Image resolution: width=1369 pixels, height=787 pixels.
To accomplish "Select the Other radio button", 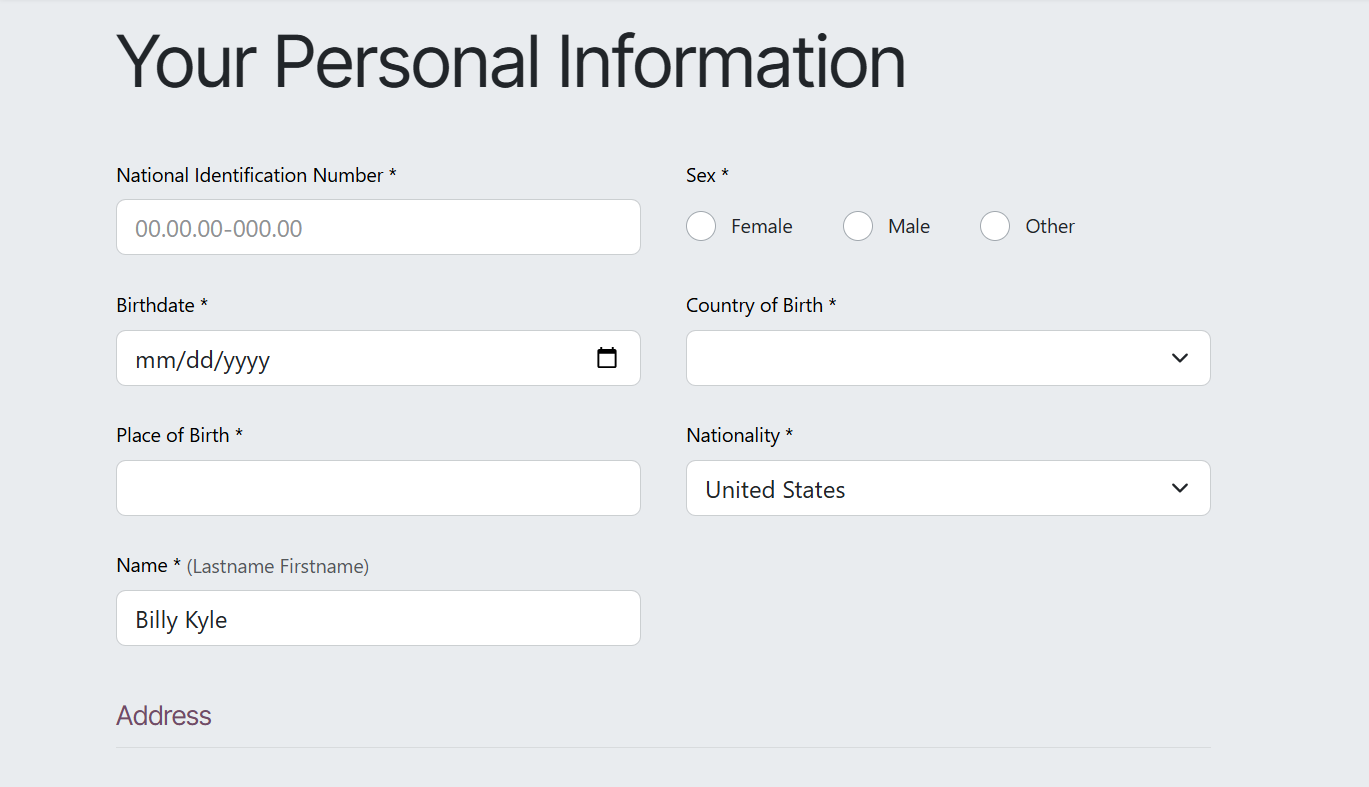I will pos(995,227).
